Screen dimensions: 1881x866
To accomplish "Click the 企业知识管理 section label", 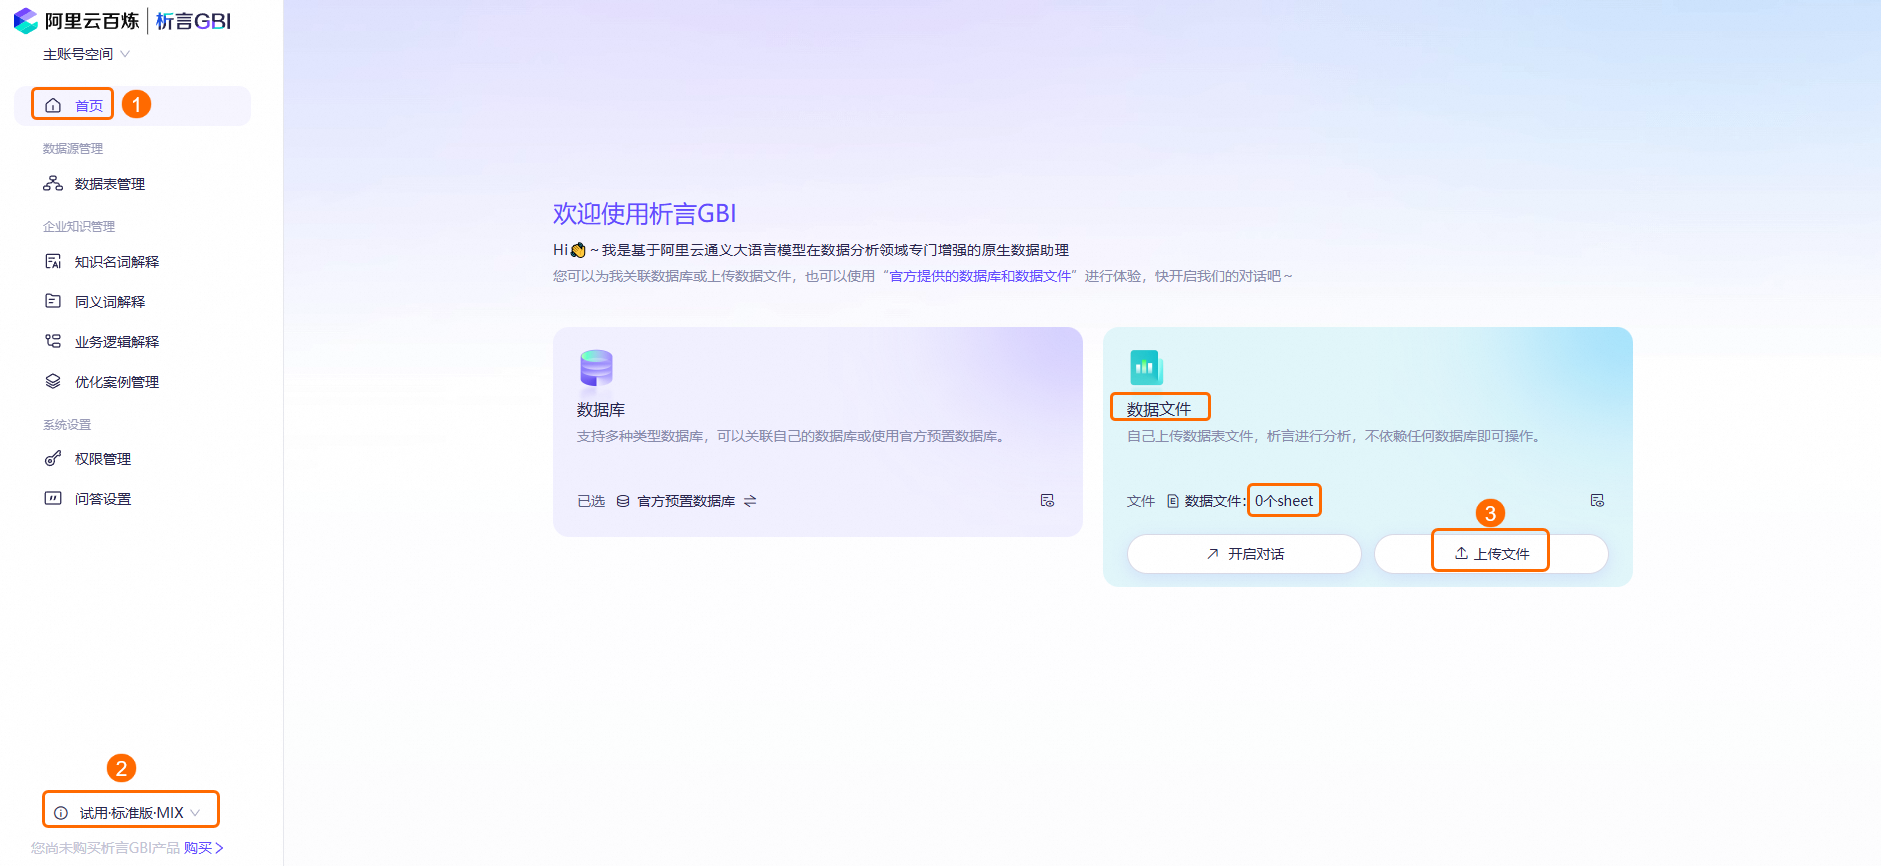I will click(x=79, y=226).
